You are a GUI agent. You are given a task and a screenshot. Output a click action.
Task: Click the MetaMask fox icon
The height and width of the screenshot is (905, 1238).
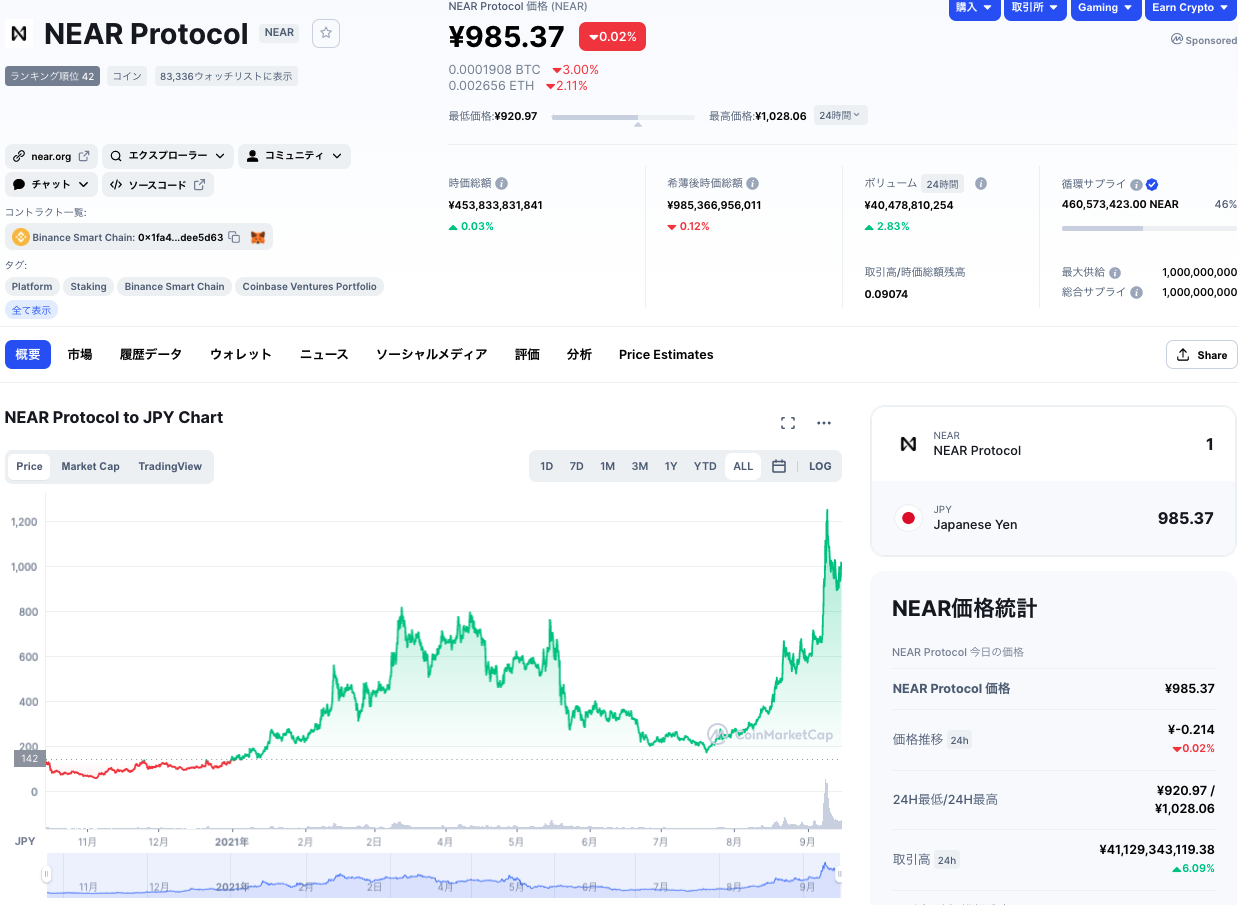(x=258, y=237)
